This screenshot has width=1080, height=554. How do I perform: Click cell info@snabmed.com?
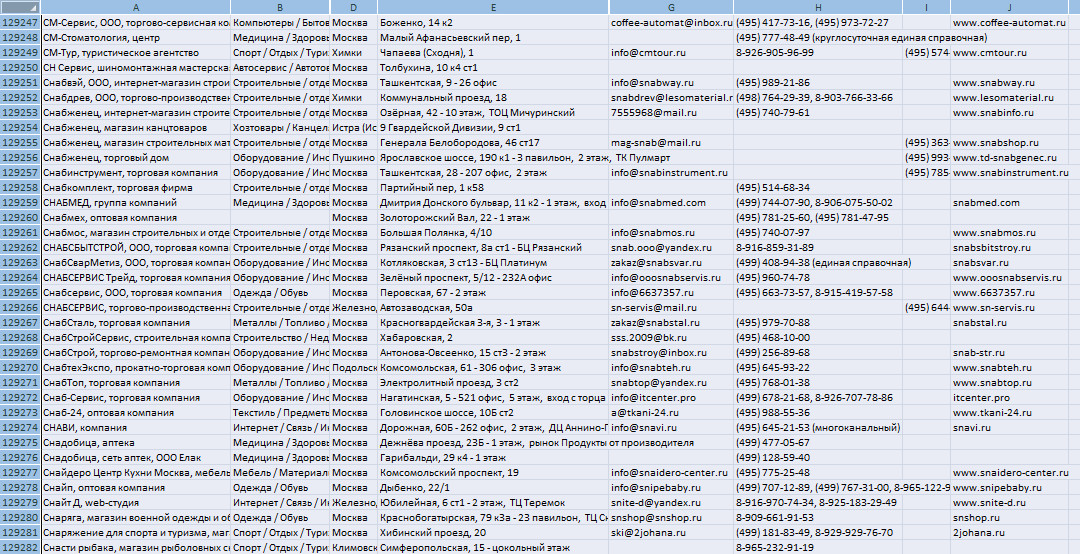tap(672, 203)
